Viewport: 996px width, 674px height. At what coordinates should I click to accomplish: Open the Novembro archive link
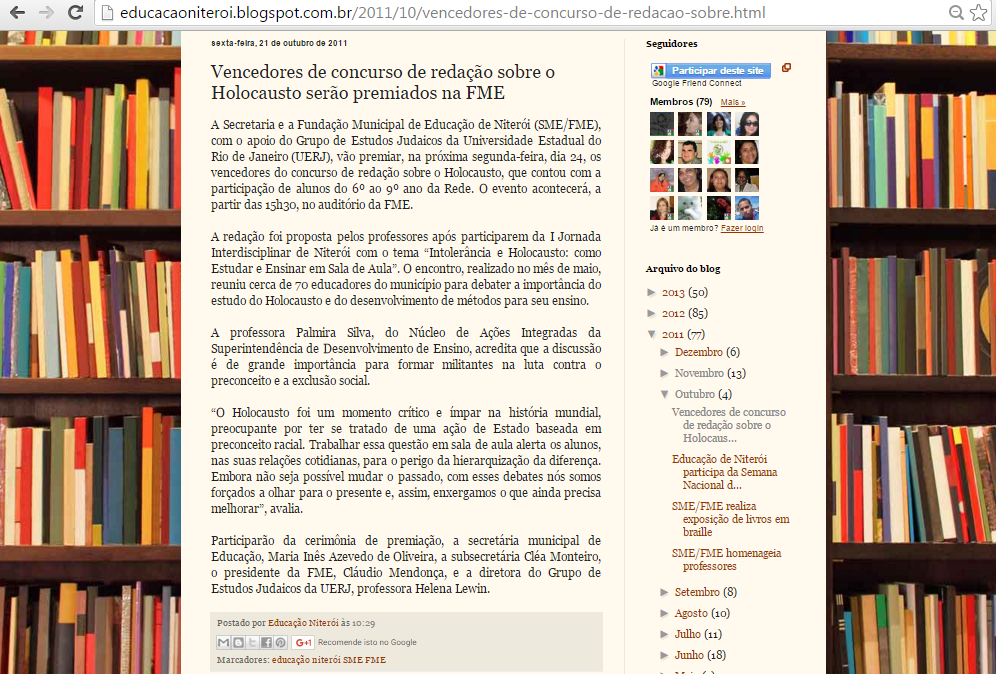(x=699, y=374)
